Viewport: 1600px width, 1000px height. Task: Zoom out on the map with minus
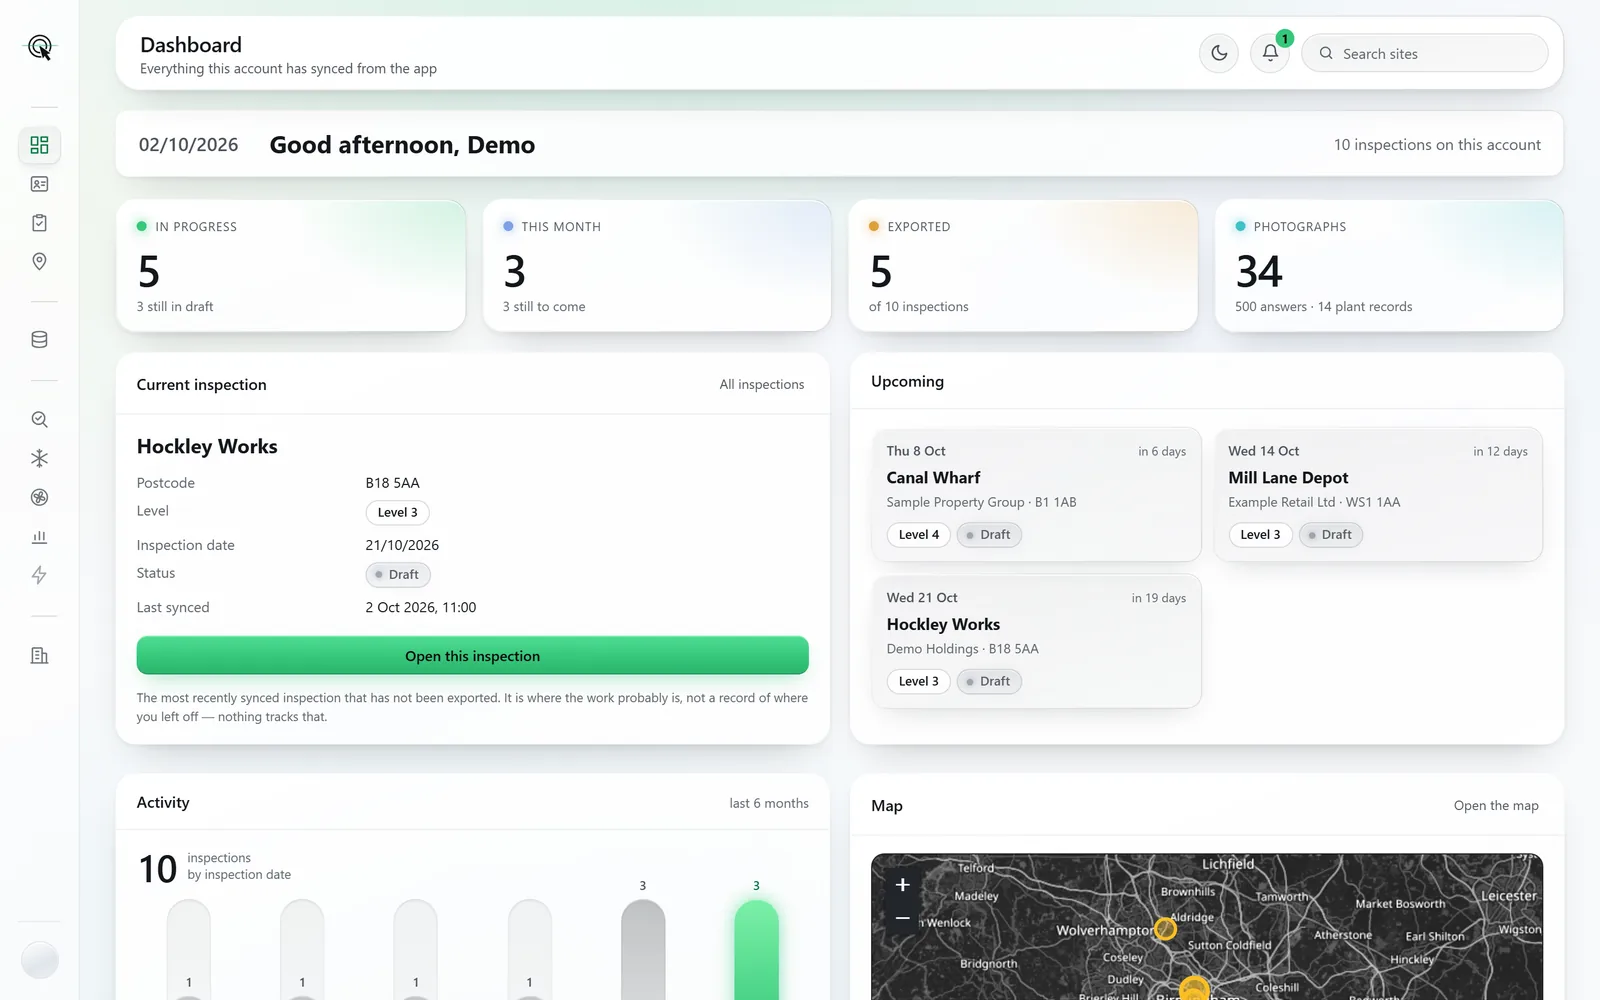pos(902,918)
